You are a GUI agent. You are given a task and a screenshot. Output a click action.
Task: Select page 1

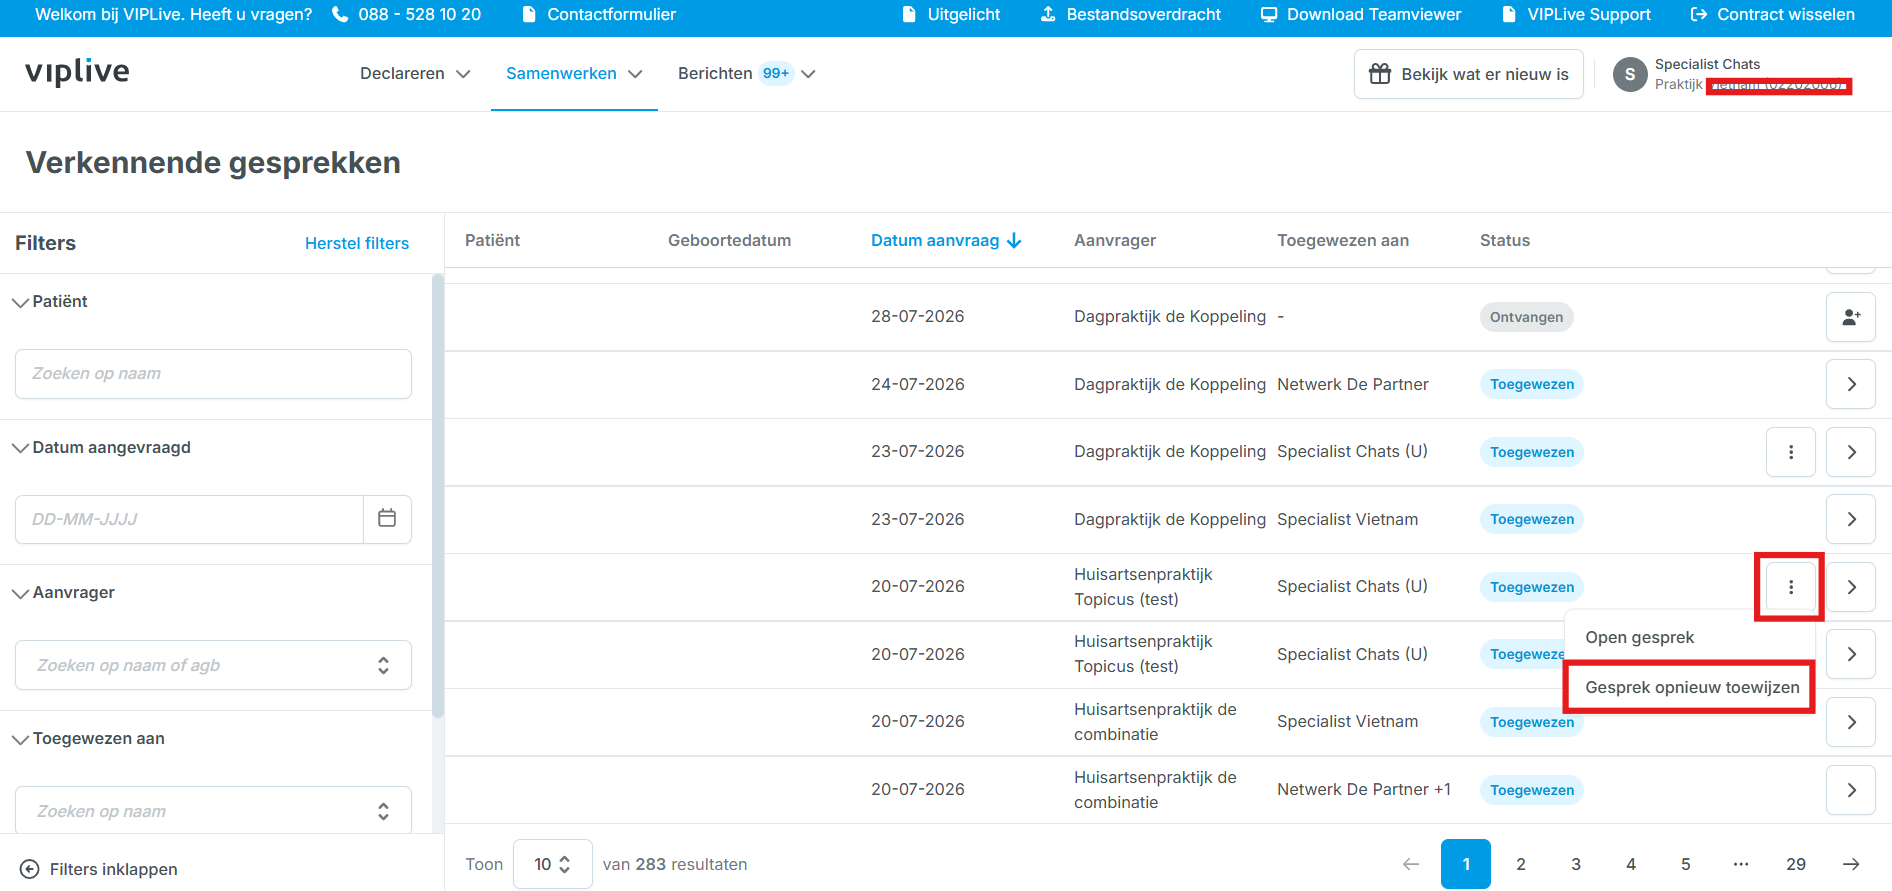pyautogui.click(x=1466, y=864)
